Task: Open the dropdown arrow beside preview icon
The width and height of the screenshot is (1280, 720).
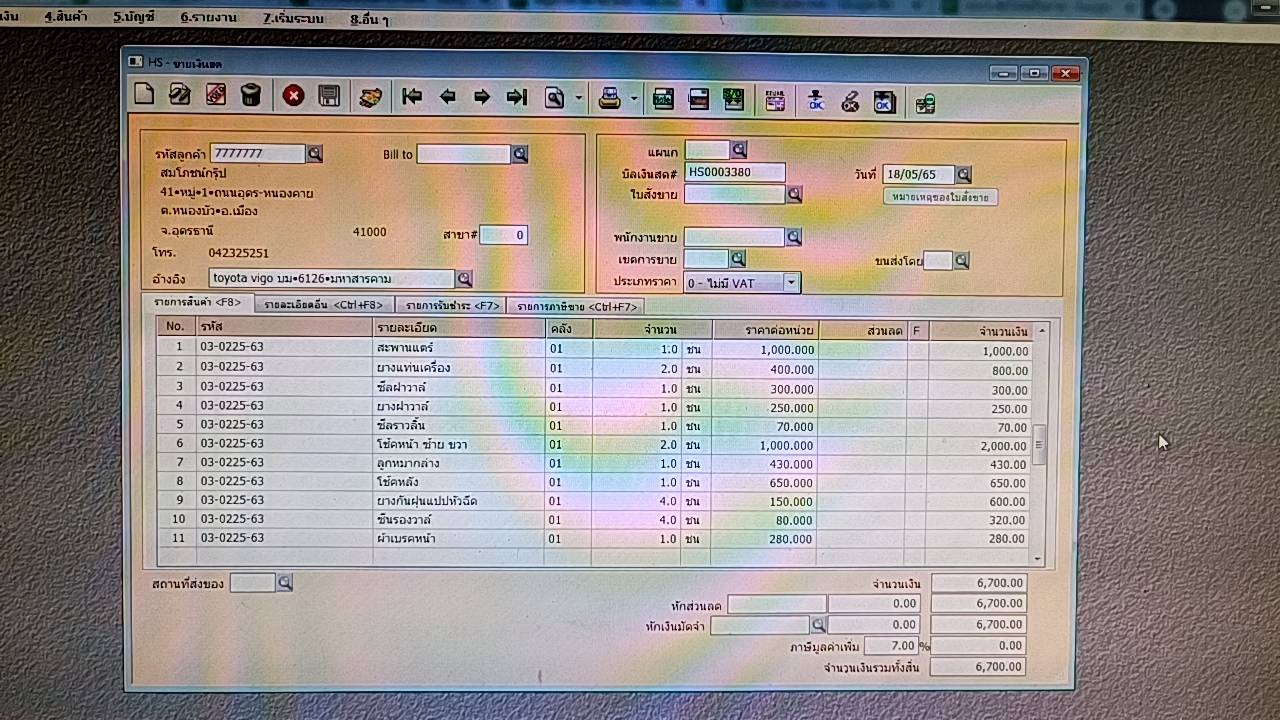Action: tap(578, 99)
